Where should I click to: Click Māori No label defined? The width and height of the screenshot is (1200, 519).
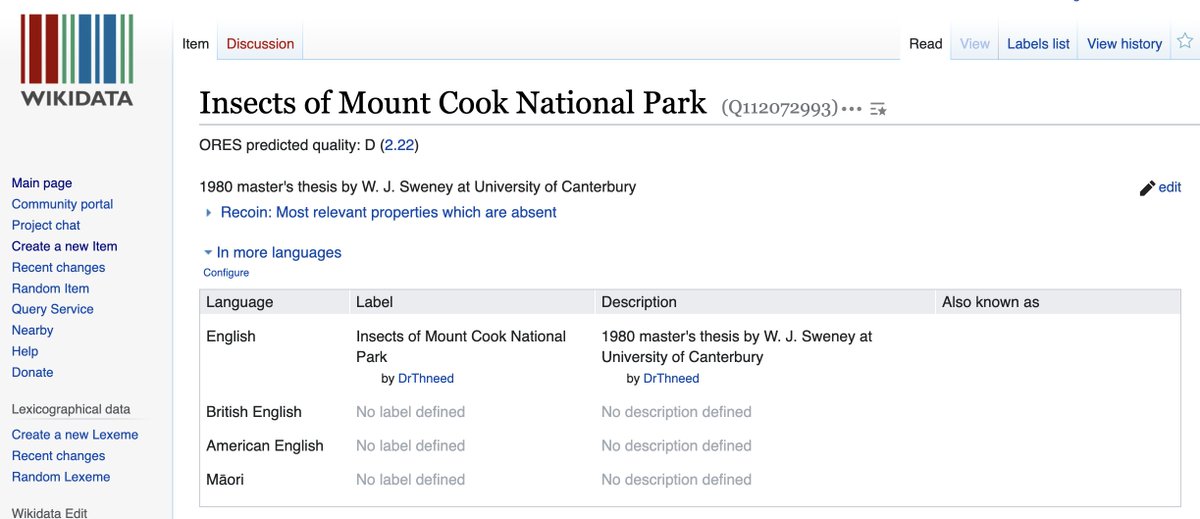click(411, 480)
